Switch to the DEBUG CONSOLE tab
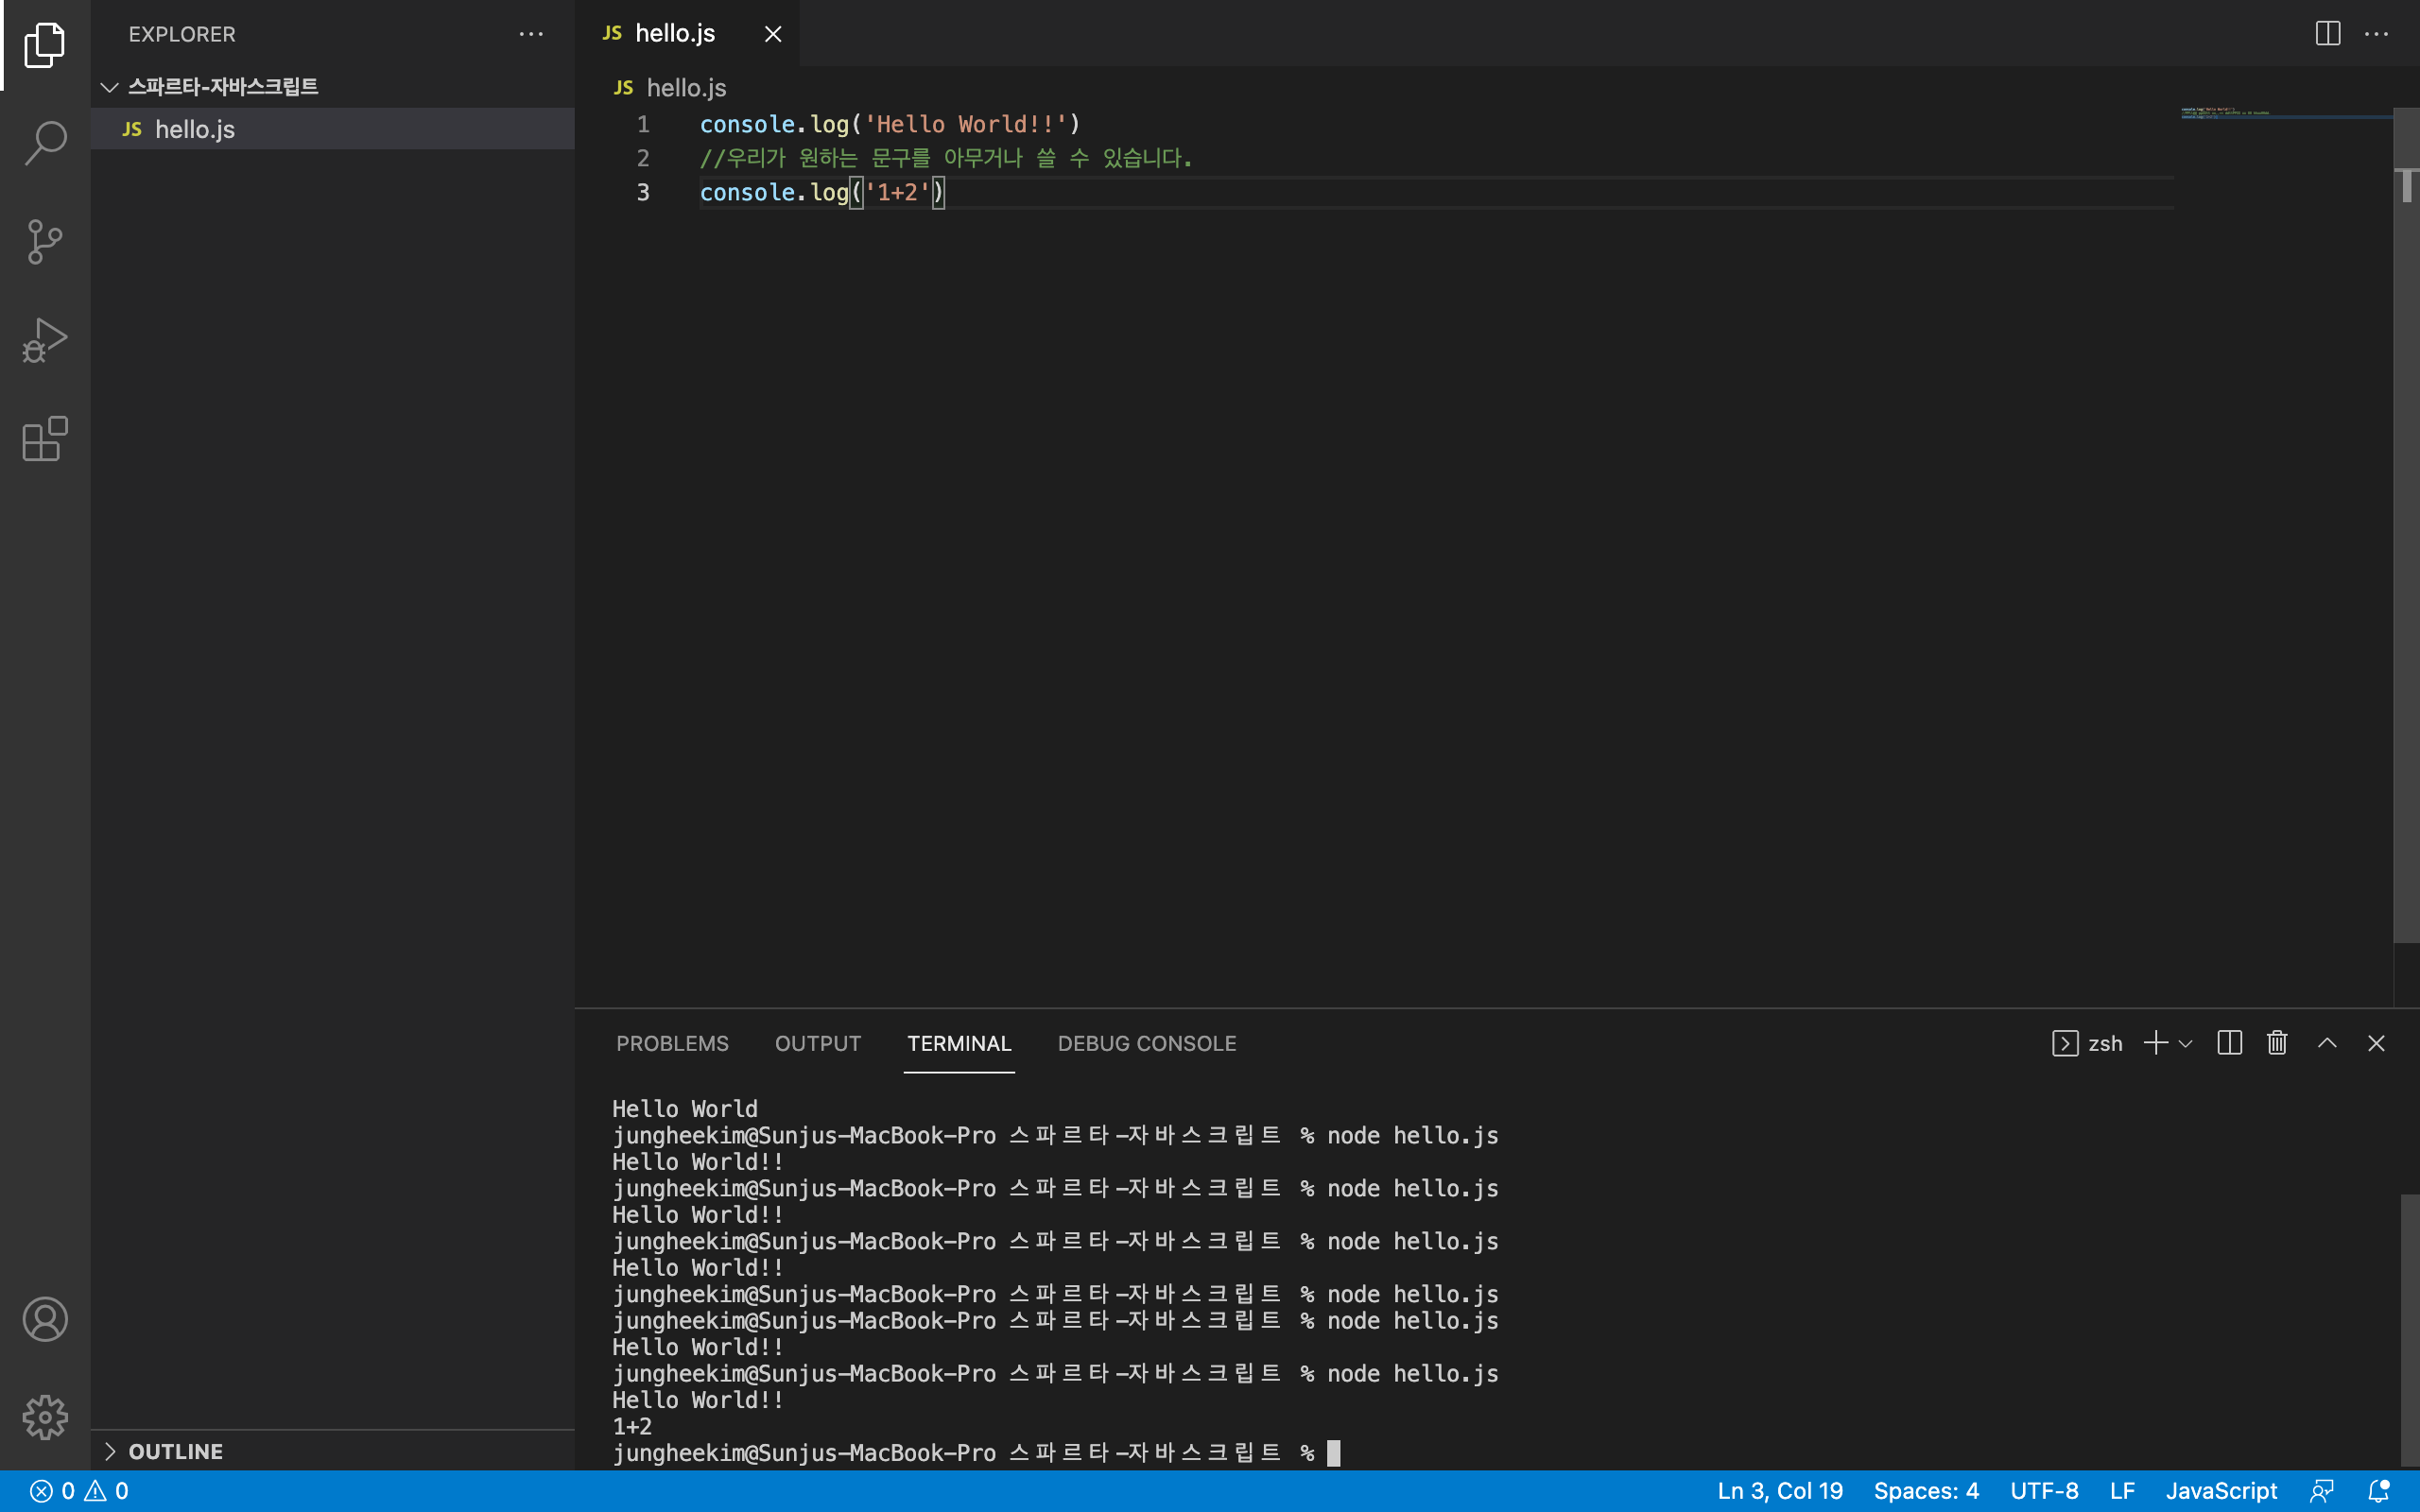 point(1146,1043)
